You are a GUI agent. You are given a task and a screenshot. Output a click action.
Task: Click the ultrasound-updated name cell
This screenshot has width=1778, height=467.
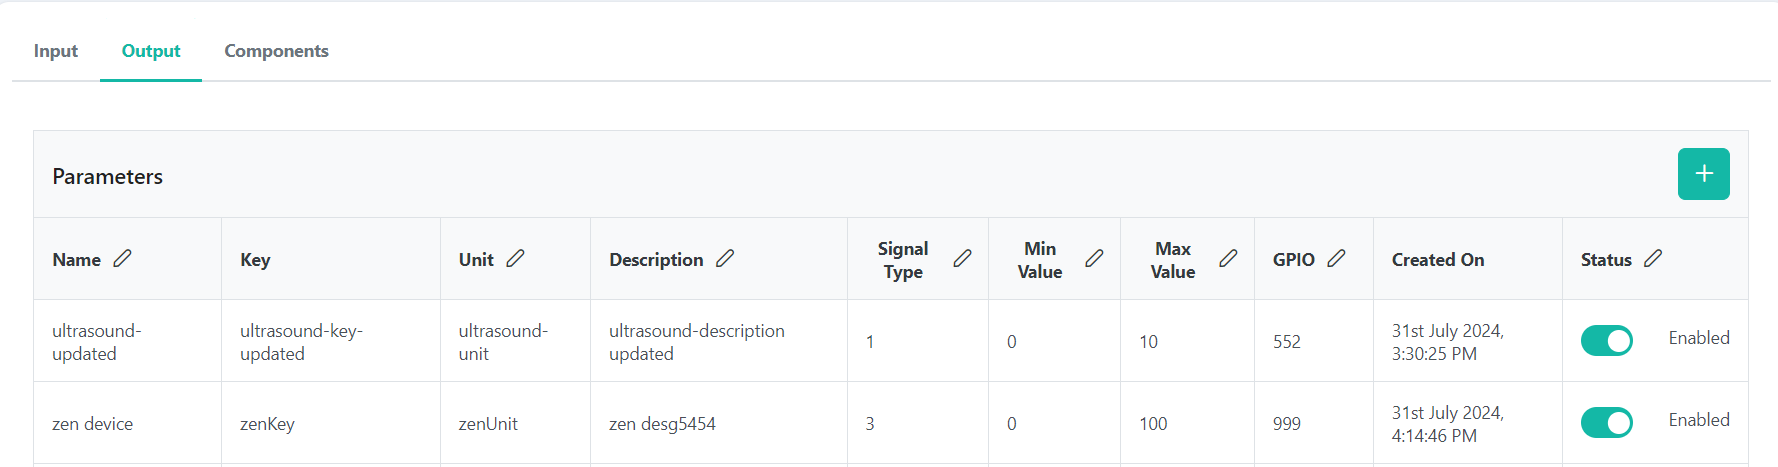click(x=97, y=342)
